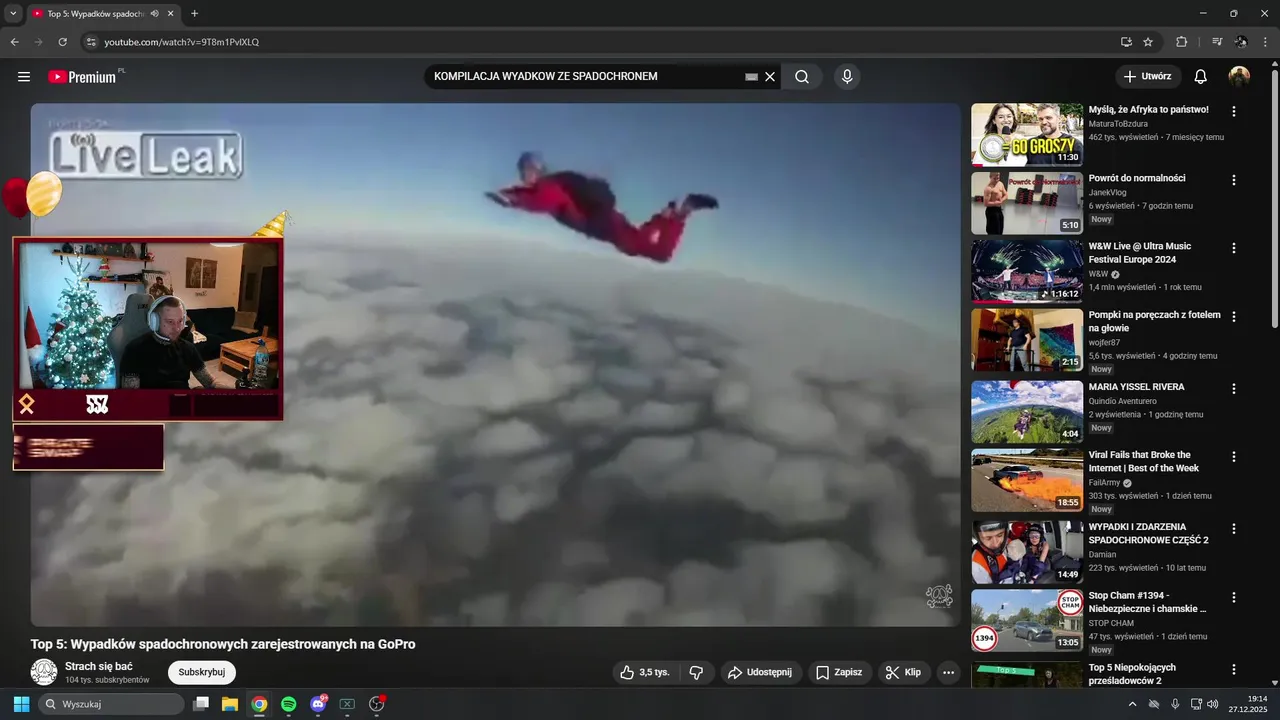Open Chrome extensions puzzle icon
This screenshot has height=720, width=1280.
click(x=1182, y=42)
